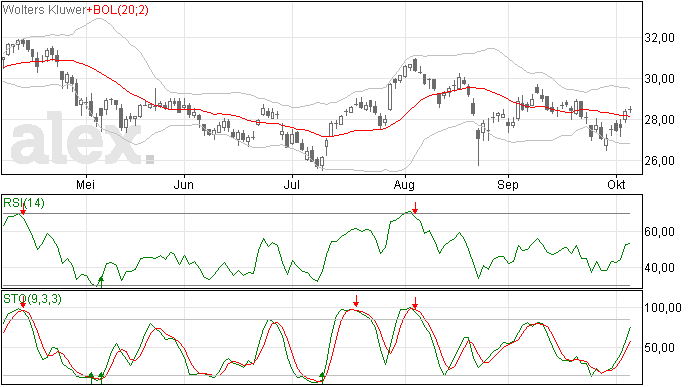
Task: Click the 26,00 price axis value
Action: (x=659, y=161)
